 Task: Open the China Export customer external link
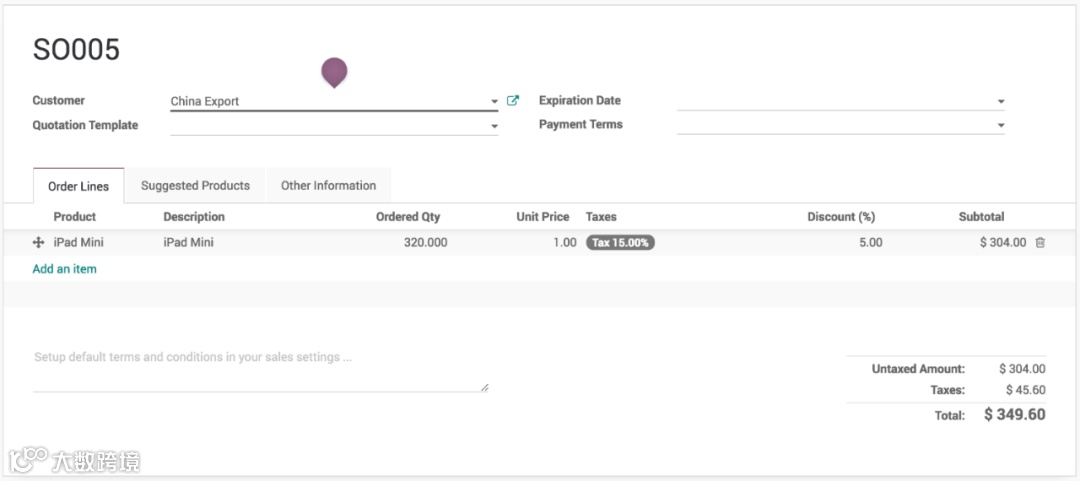(513, 101)
